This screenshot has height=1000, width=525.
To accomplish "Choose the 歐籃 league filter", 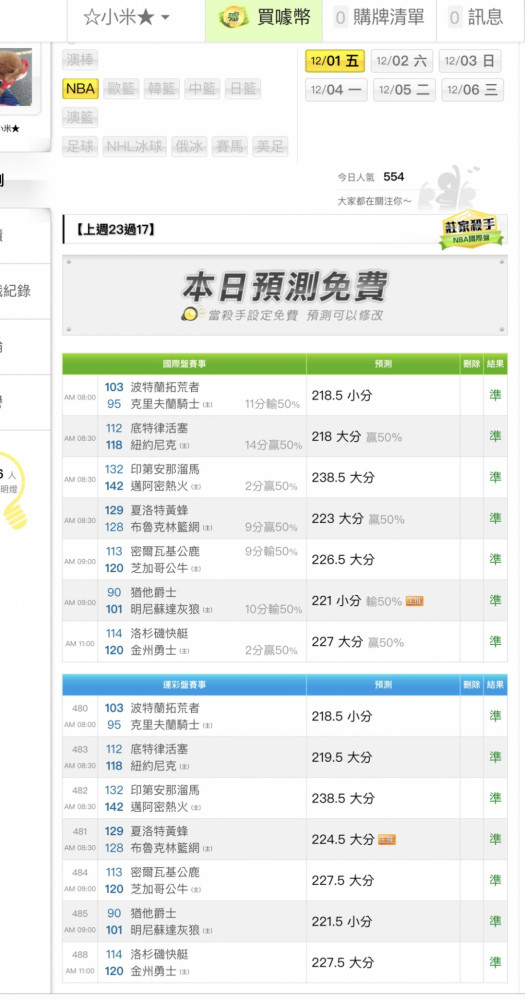I will tap(122, 89).
